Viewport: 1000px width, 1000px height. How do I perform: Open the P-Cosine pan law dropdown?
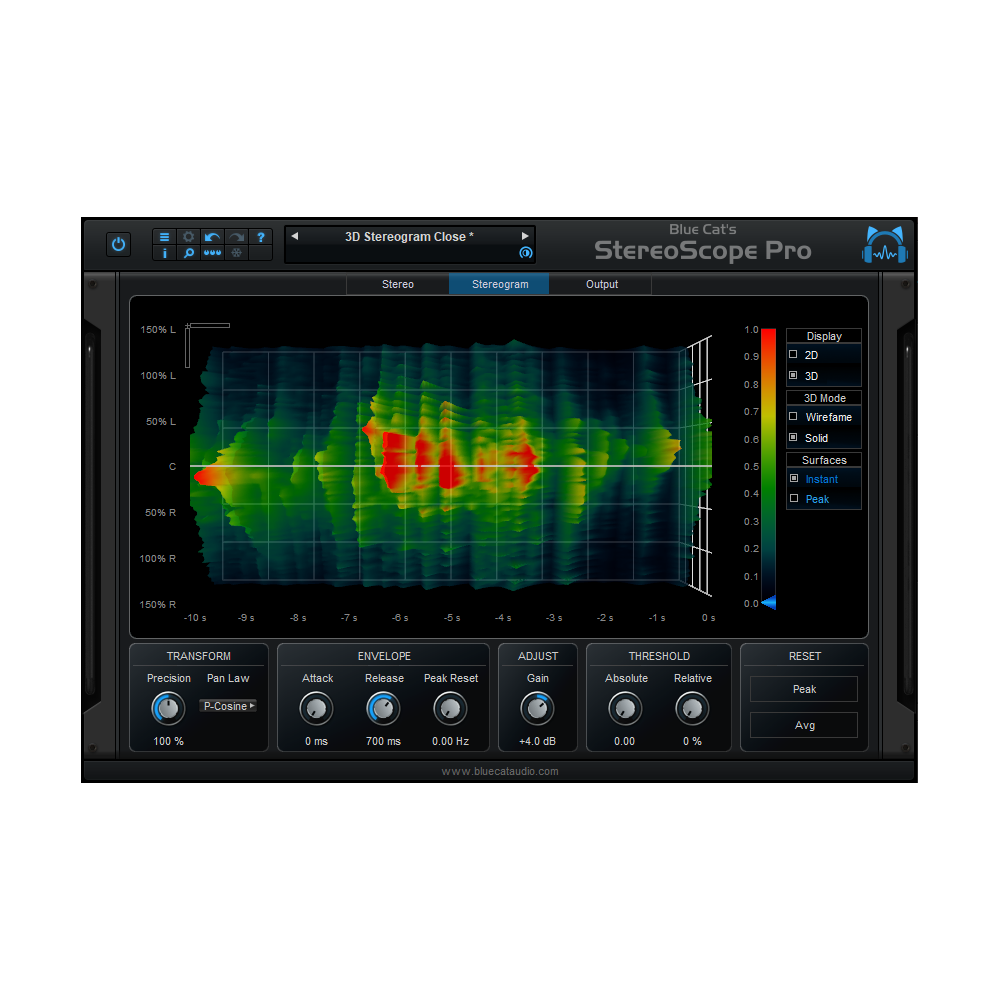(x=228, y=706)
